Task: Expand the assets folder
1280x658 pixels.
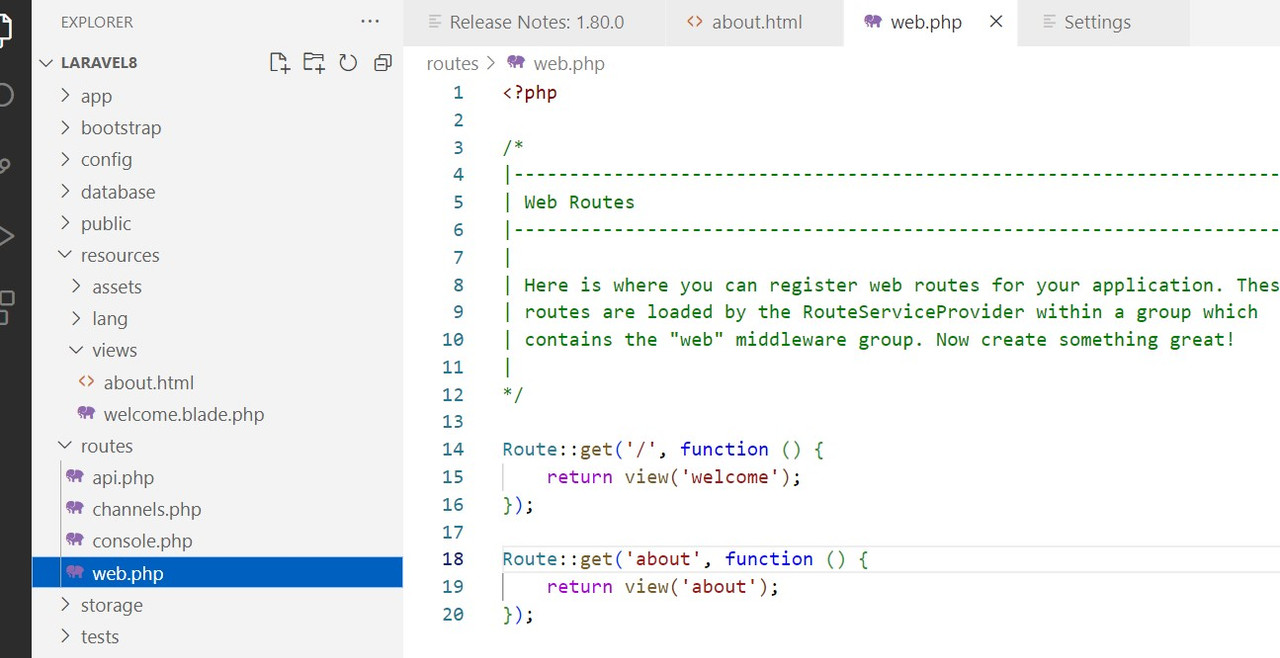Action: [77, 287]
